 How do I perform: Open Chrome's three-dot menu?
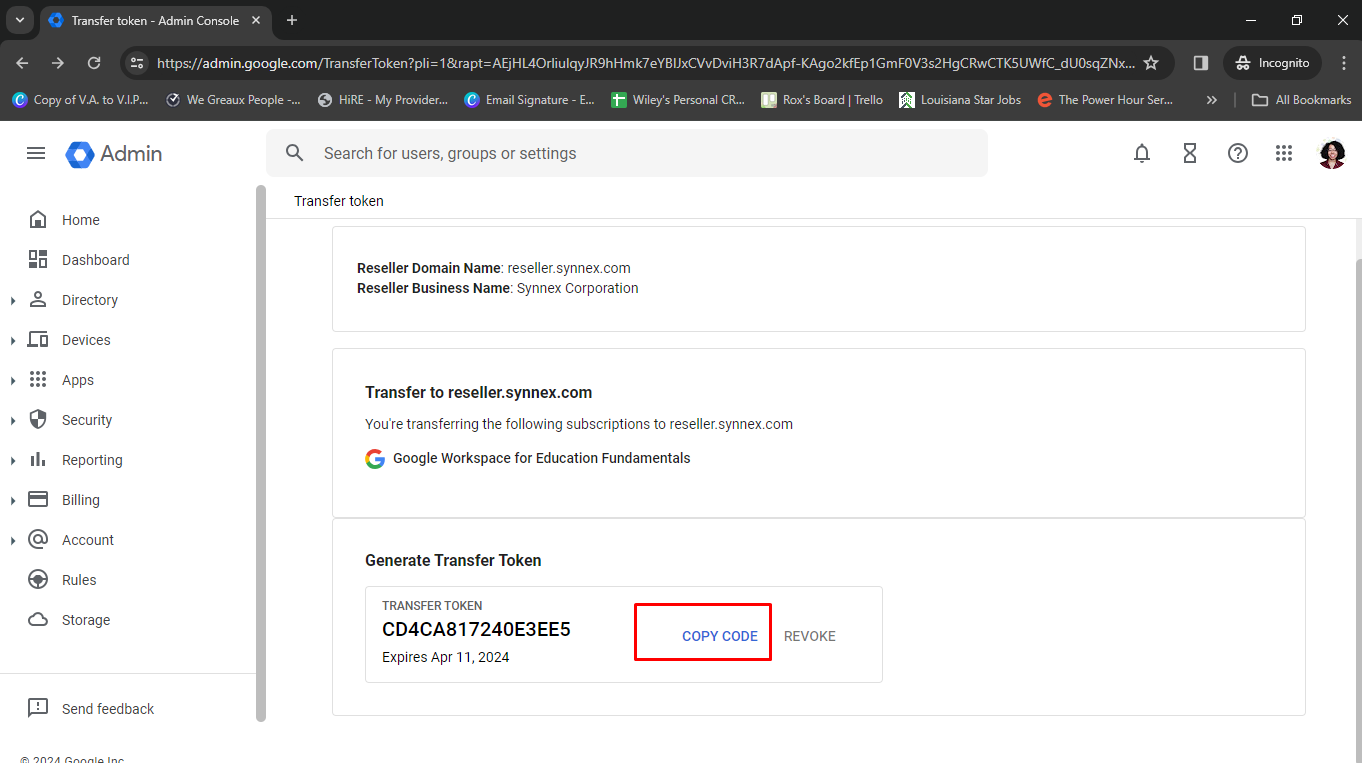click(x=1344, y=63)
